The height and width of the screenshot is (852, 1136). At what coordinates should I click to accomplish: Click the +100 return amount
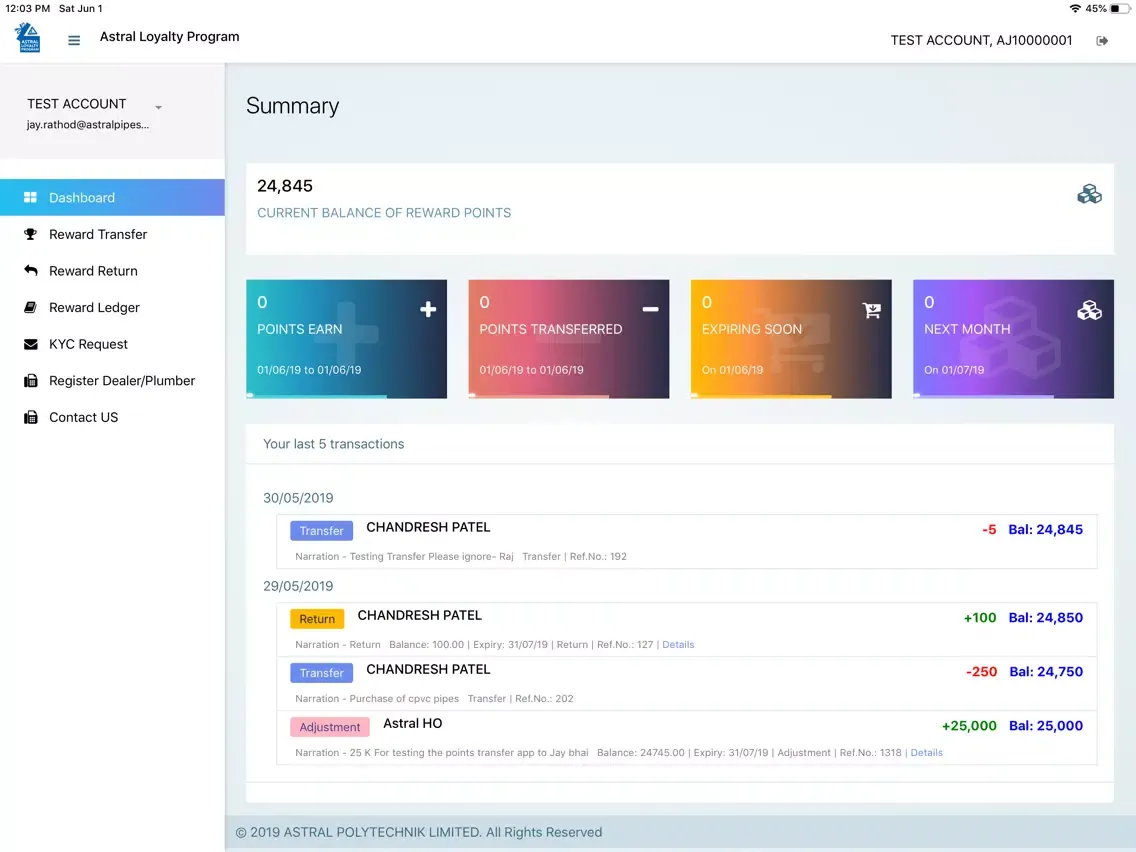point(980,618)
